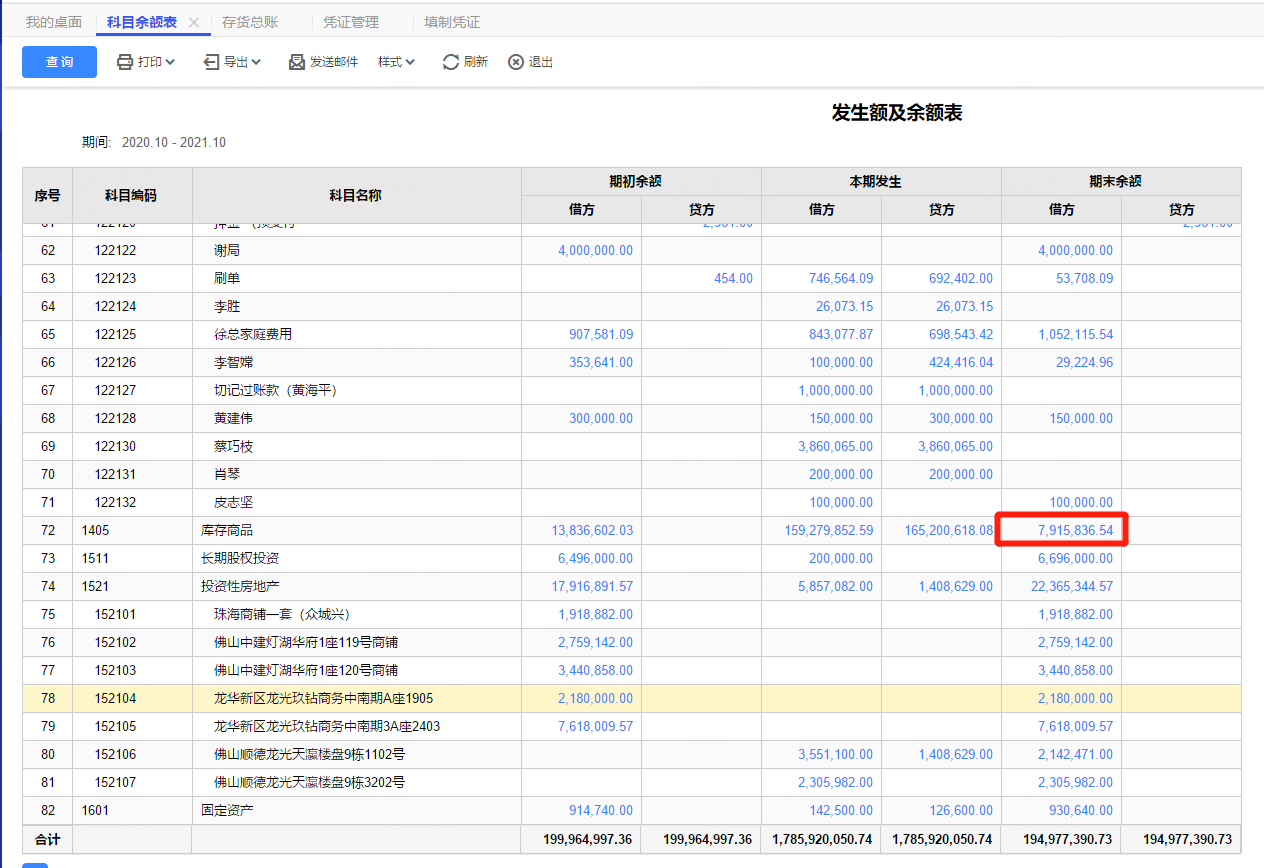Click 库存商品 ending balance 7,915,836.54

coord(1075,530)
